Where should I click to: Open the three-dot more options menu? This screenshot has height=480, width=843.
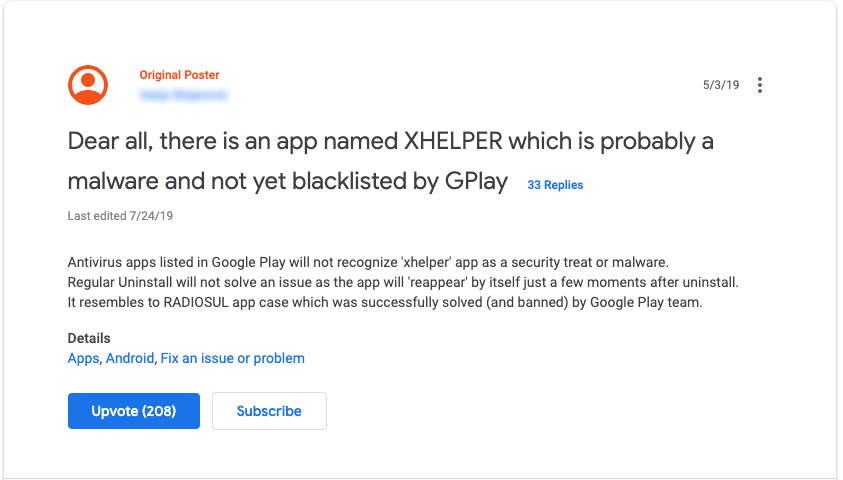pyautogui.click(x=760, y=85)
